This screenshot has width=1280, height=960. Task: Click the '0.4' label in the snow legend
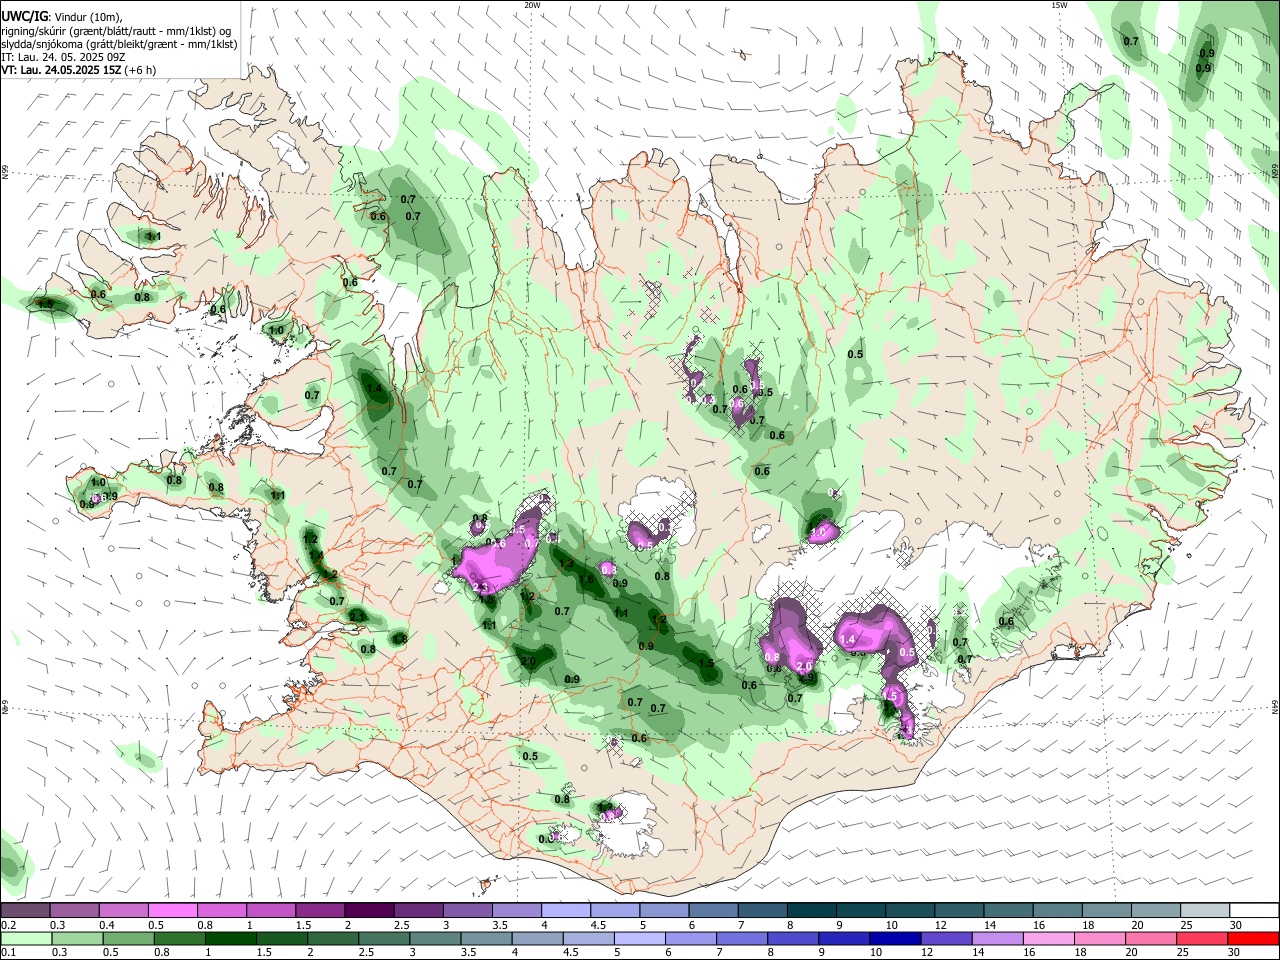pos(107,925)
